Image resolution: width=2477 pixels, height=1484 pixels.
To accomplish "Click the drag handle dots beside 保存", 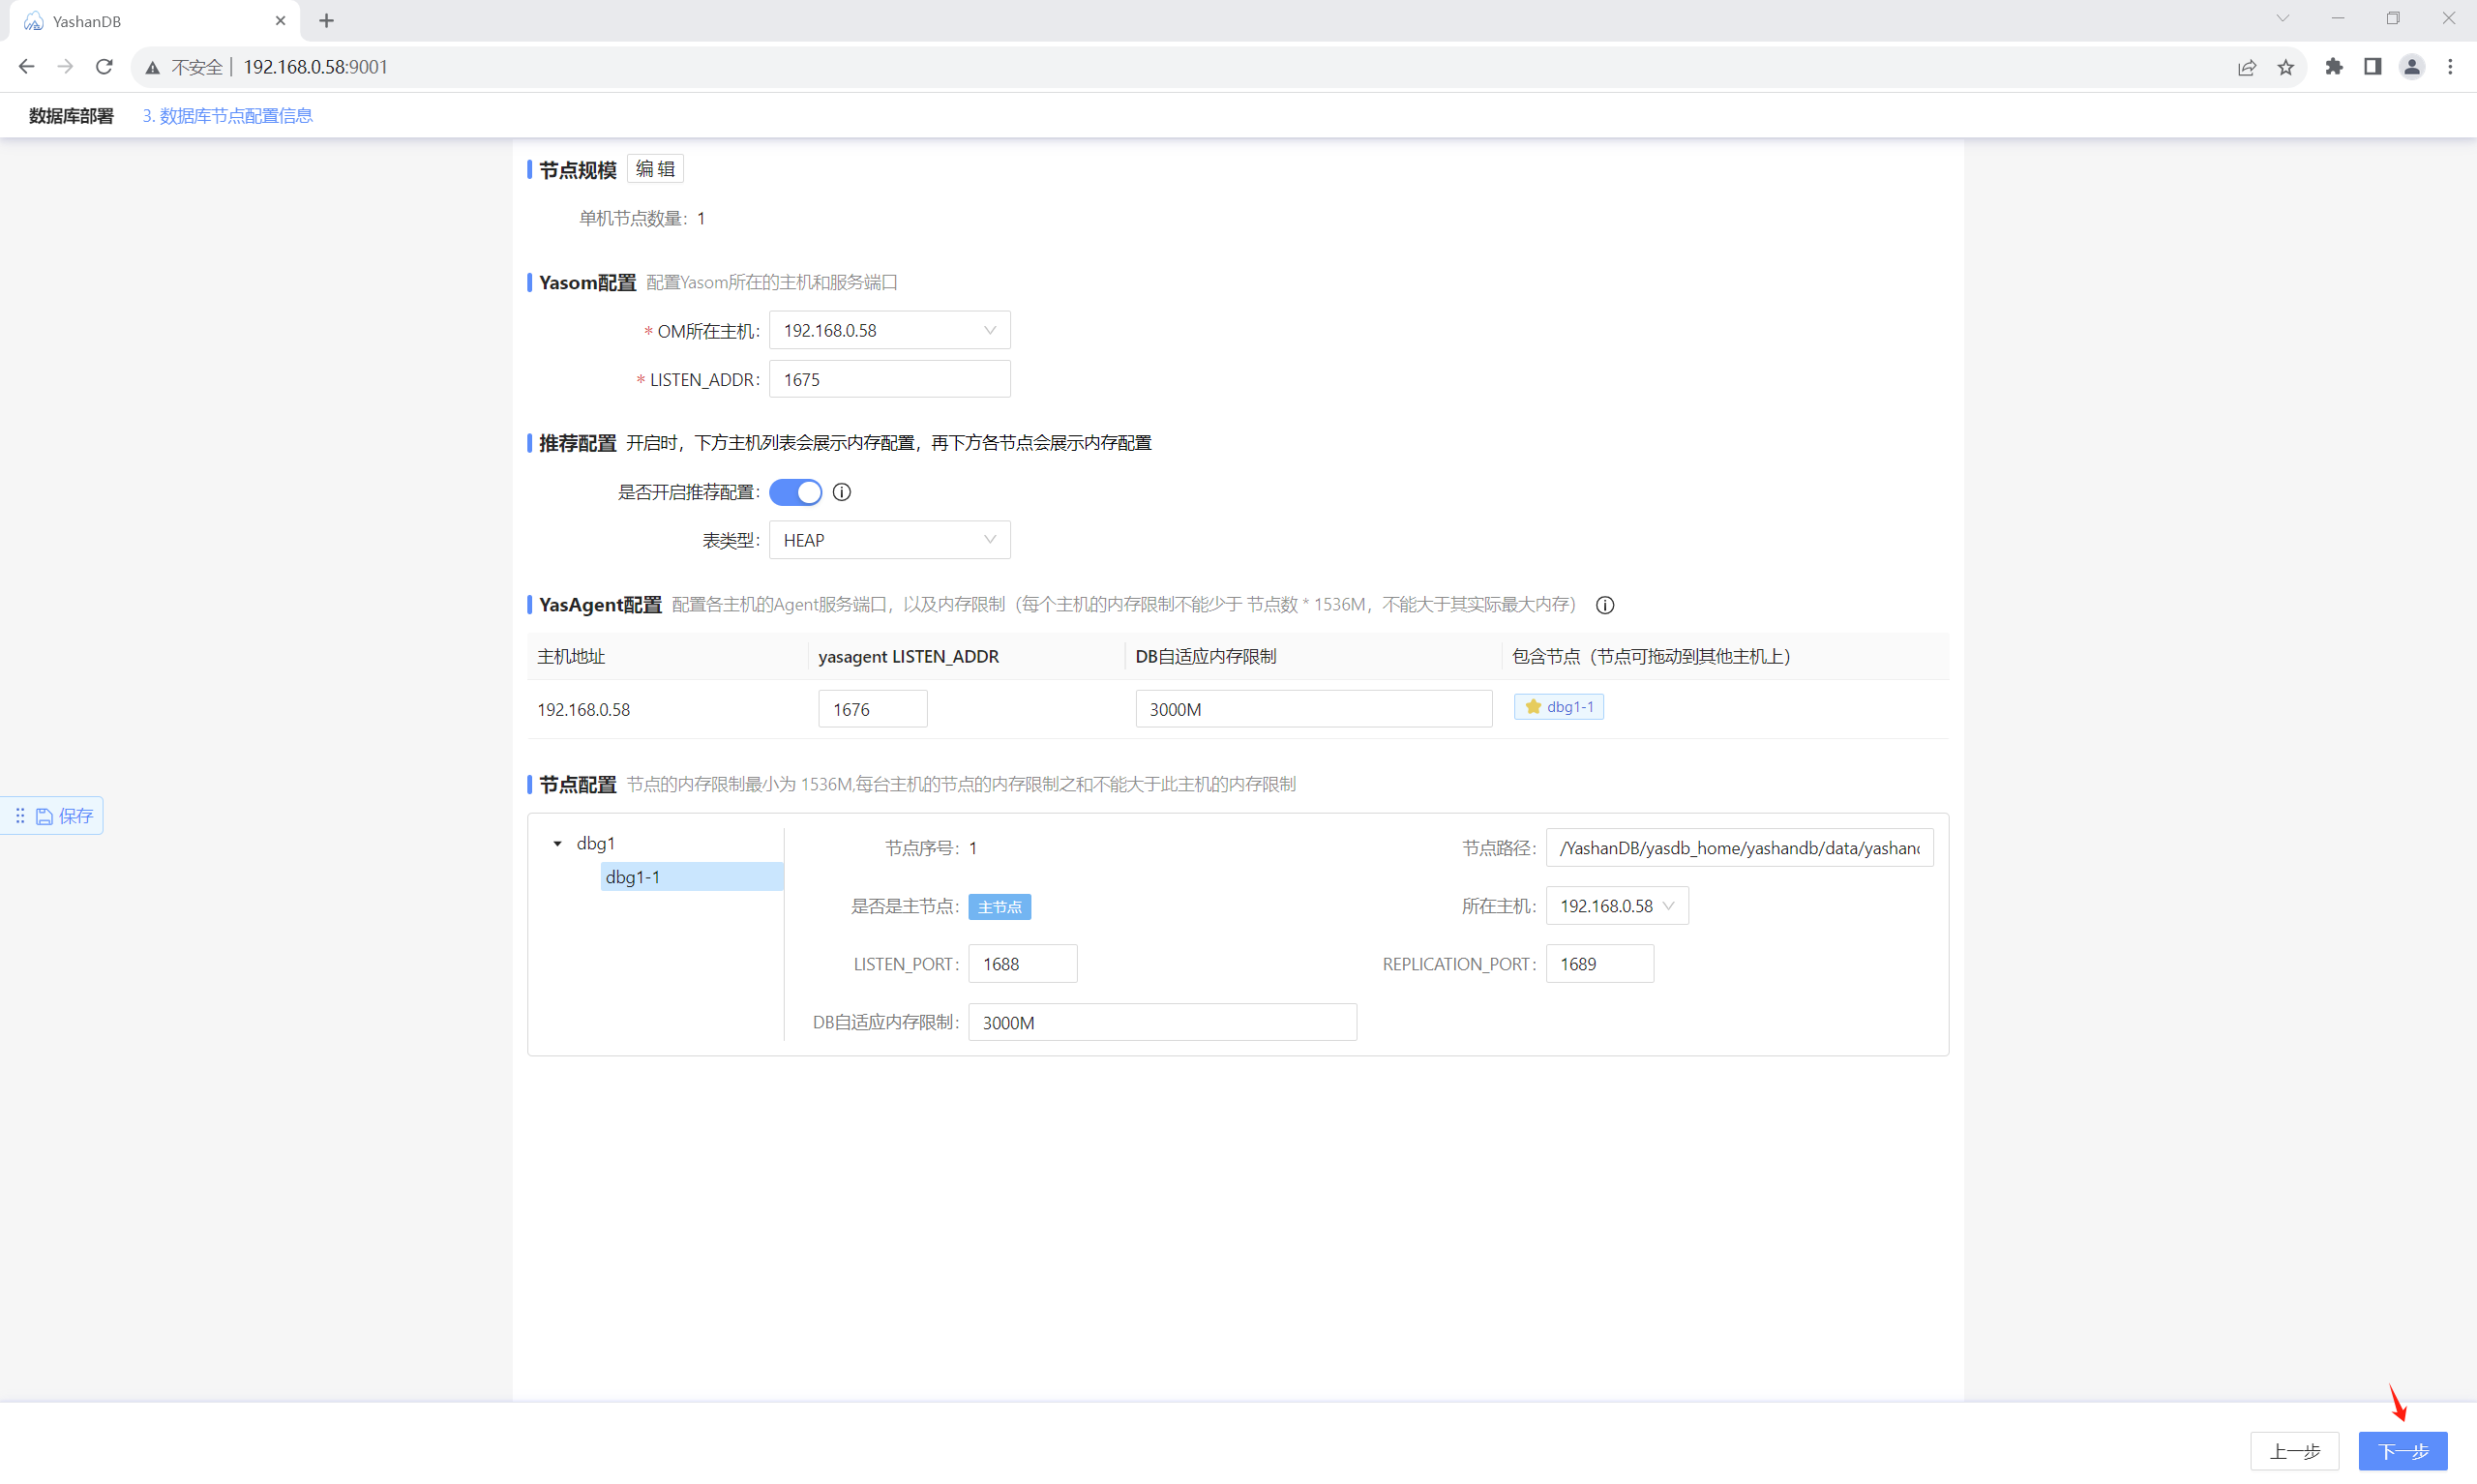I will click(20, 816).
